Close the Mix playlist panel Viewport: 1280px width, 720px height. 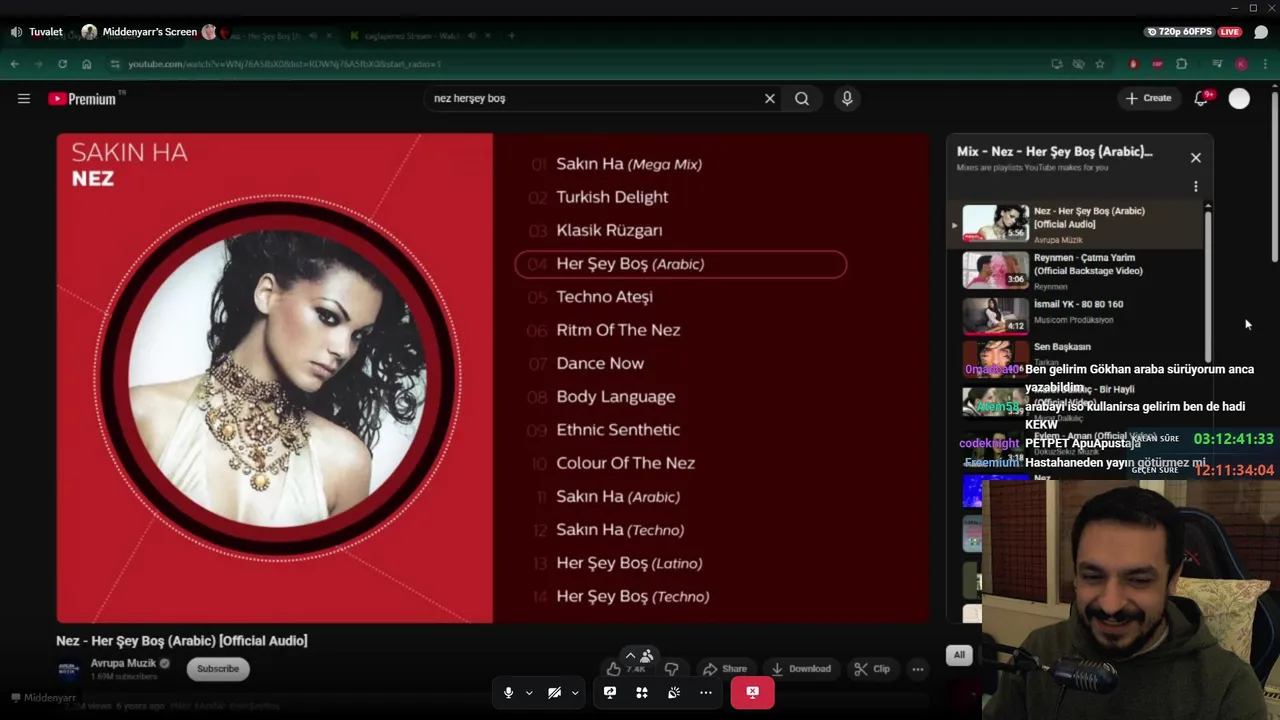pyautogui.click(x=1196, y=158)
